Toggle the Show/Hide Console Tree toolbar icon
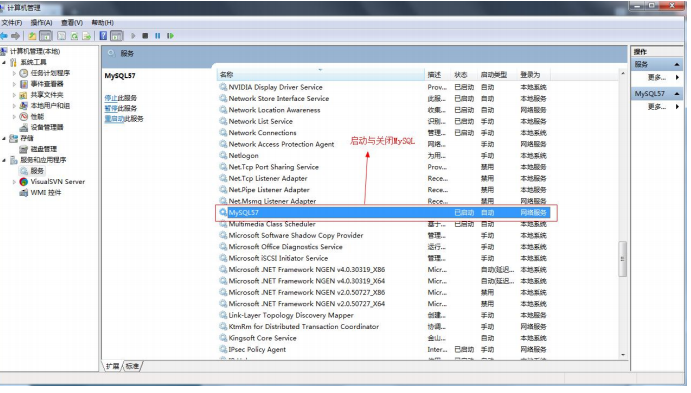 [45, 36]
